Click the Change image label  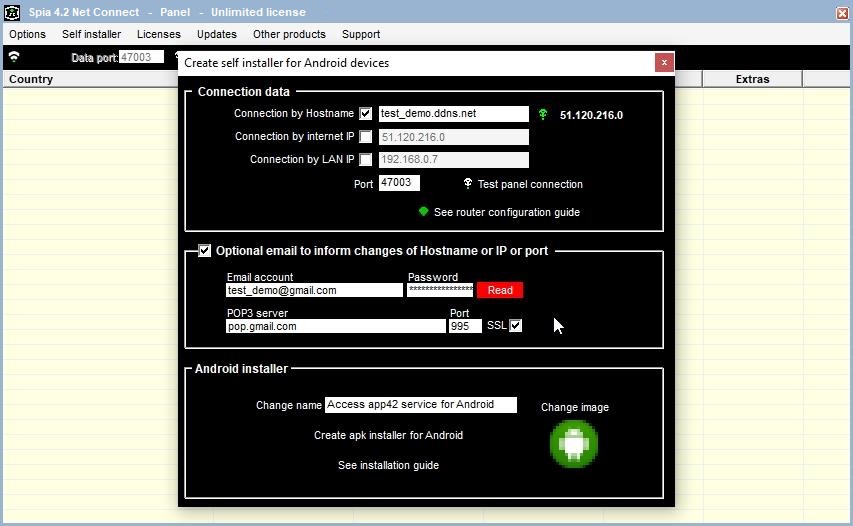pyautogui.click(x=575, y=407)
